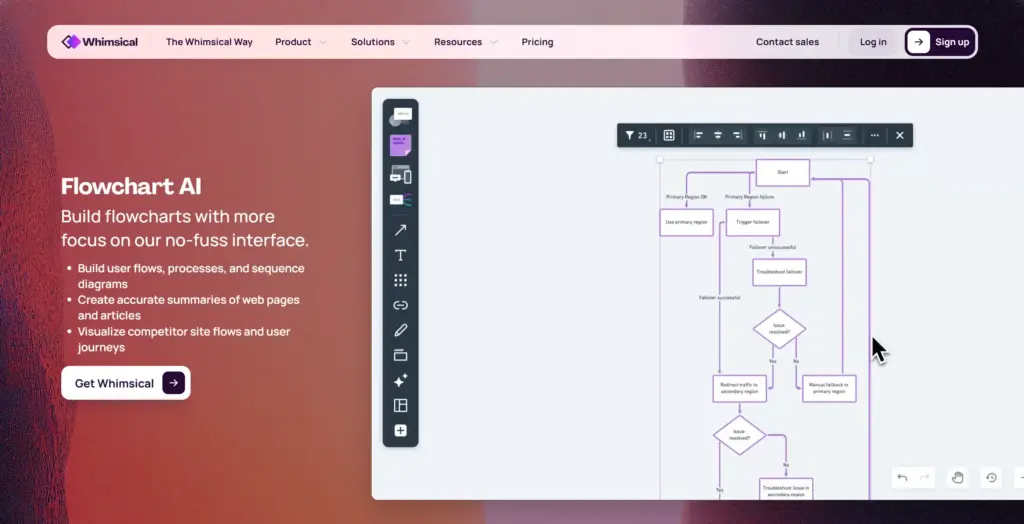This screenshot has height=524, width=1024.
Task: Open the Pricing page
Action: tap(537, 42)
